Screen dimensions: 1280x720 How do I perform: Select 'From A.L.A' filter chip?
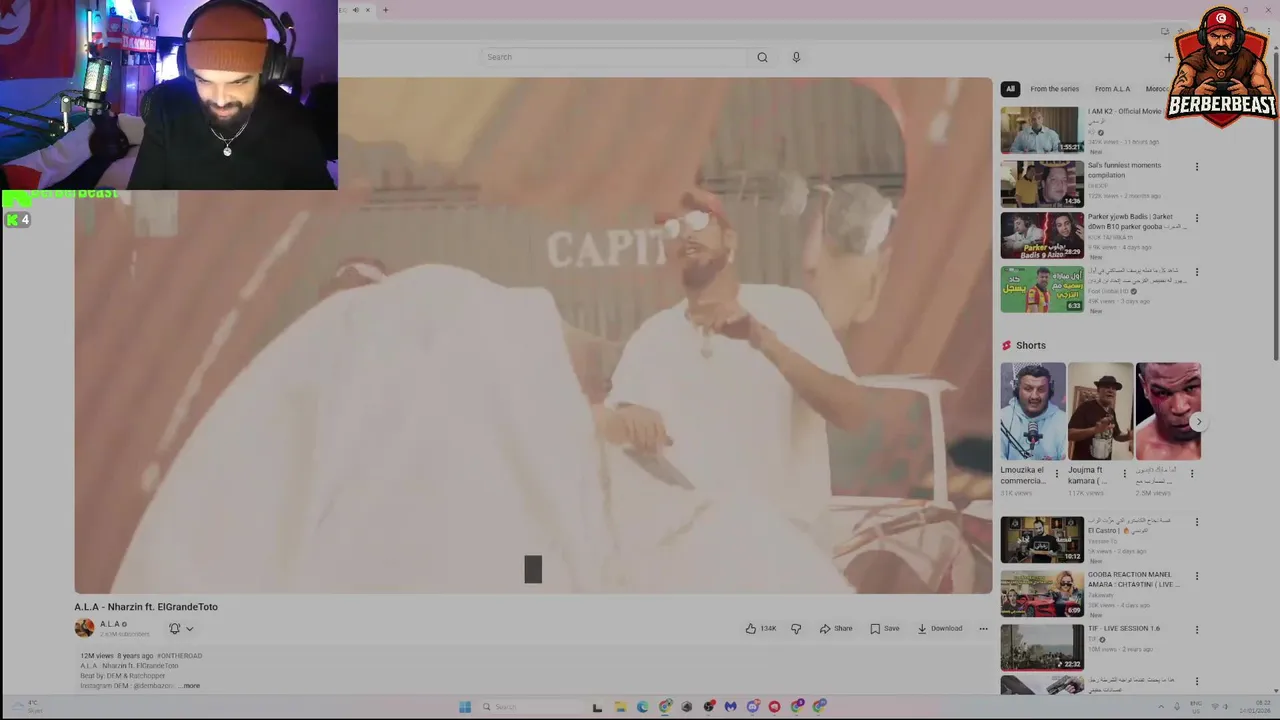(1112, 89)
